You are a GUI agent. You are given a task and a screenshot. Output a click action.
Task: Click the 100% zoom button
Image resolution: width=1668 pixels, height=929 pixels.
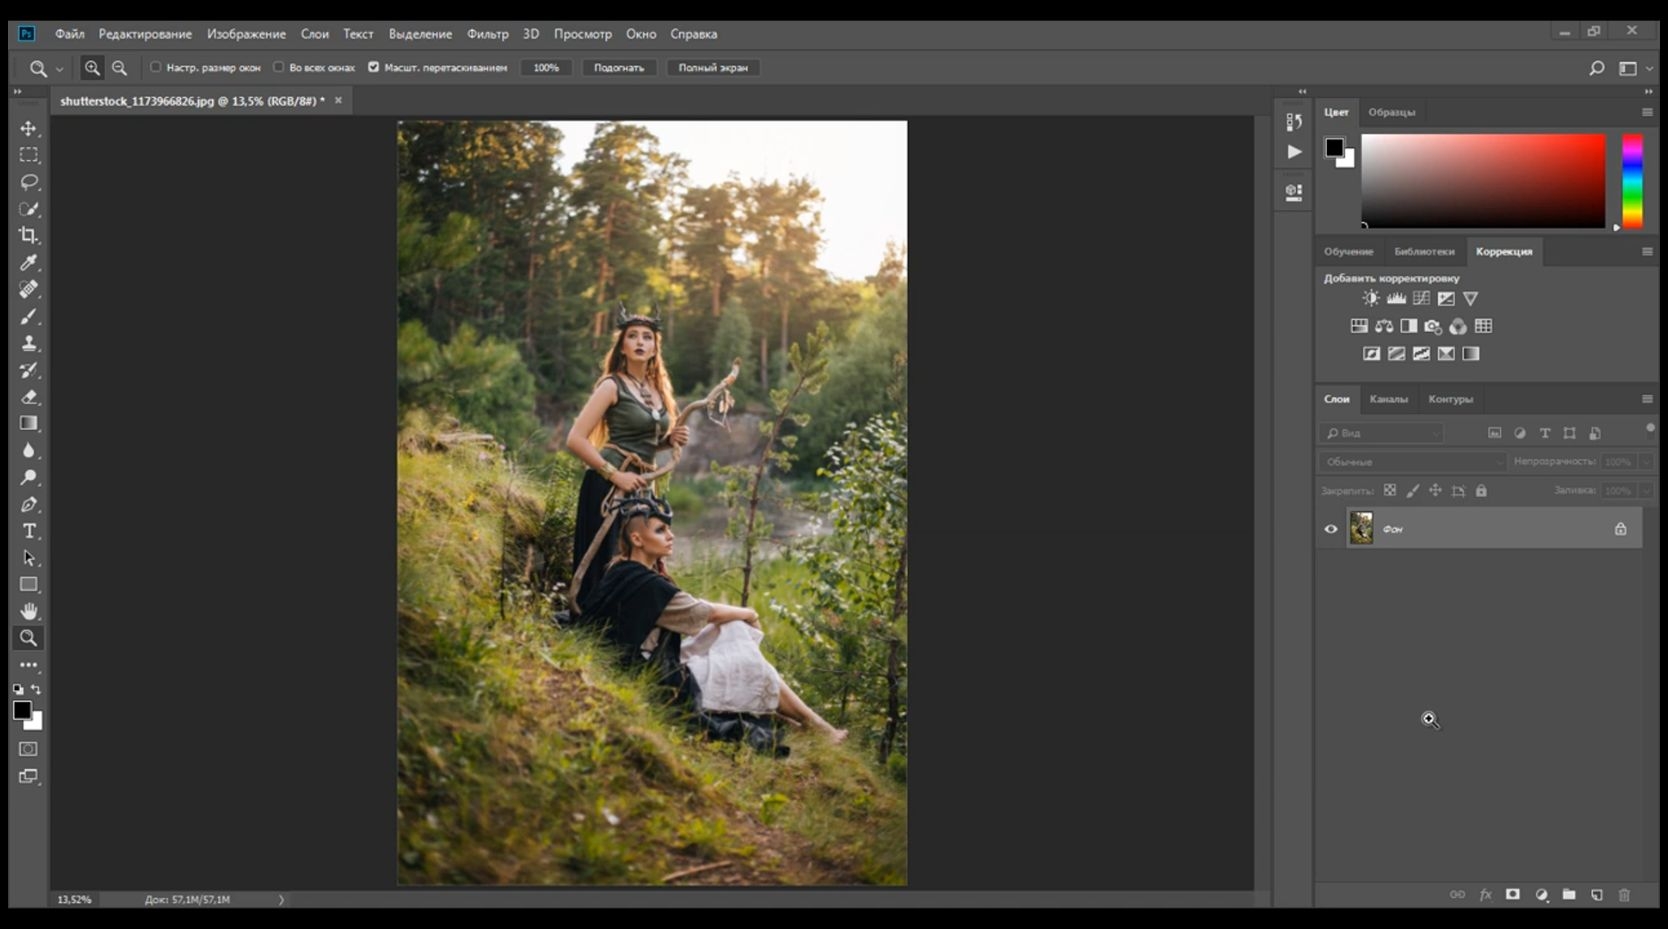546,68
